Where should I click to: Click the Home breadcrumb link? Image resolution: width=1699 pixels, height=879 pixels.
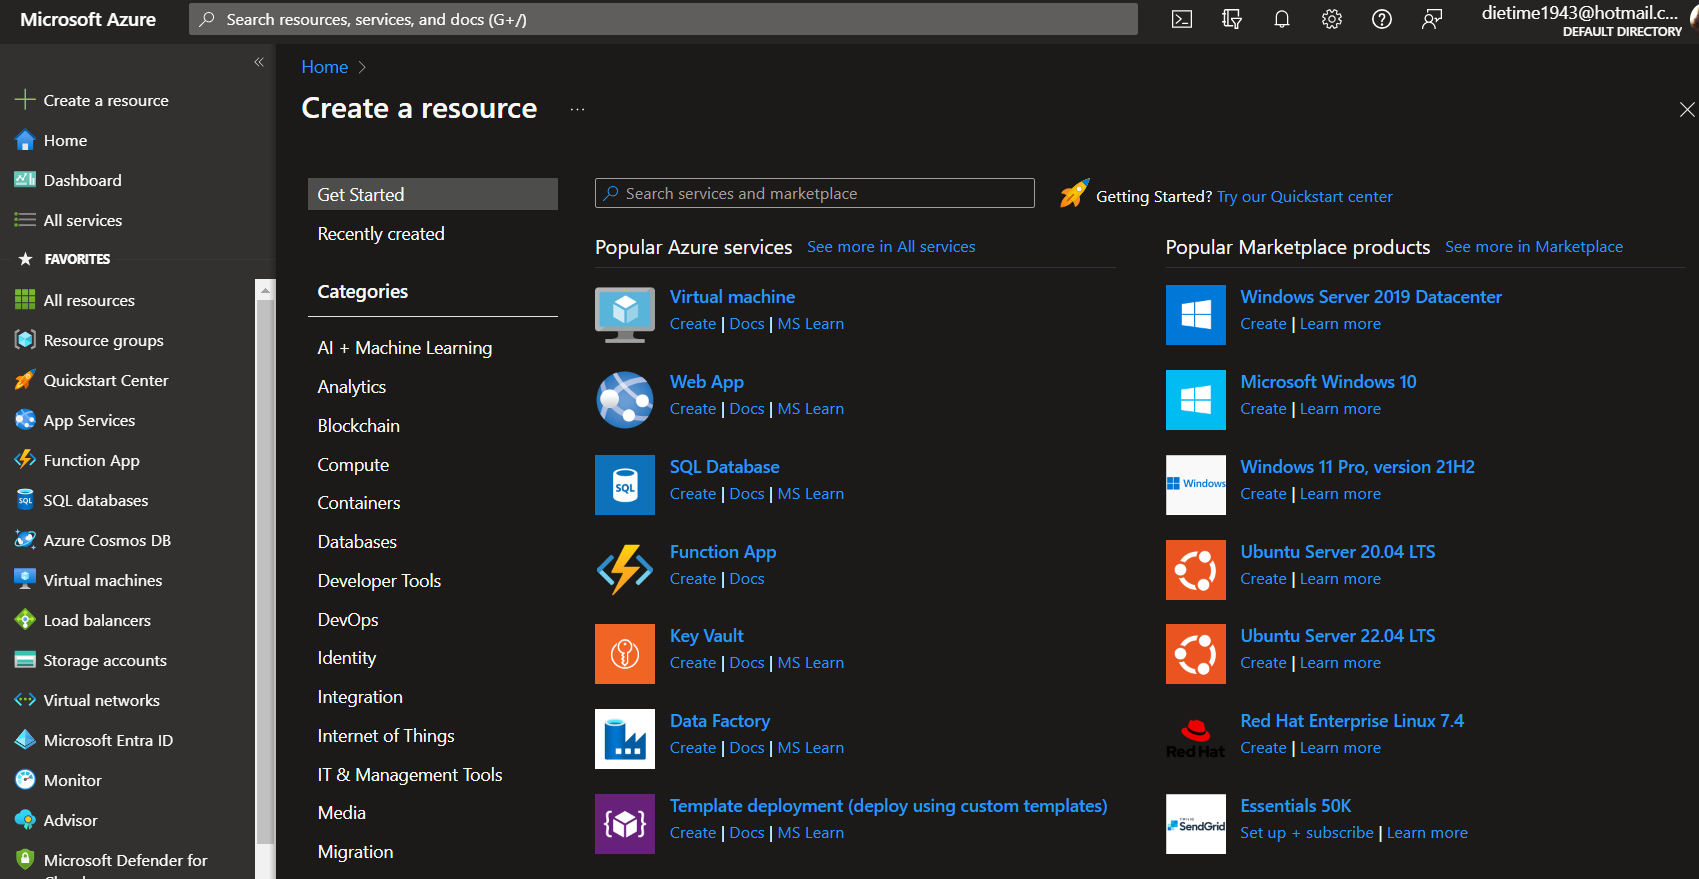pos(325,67)
